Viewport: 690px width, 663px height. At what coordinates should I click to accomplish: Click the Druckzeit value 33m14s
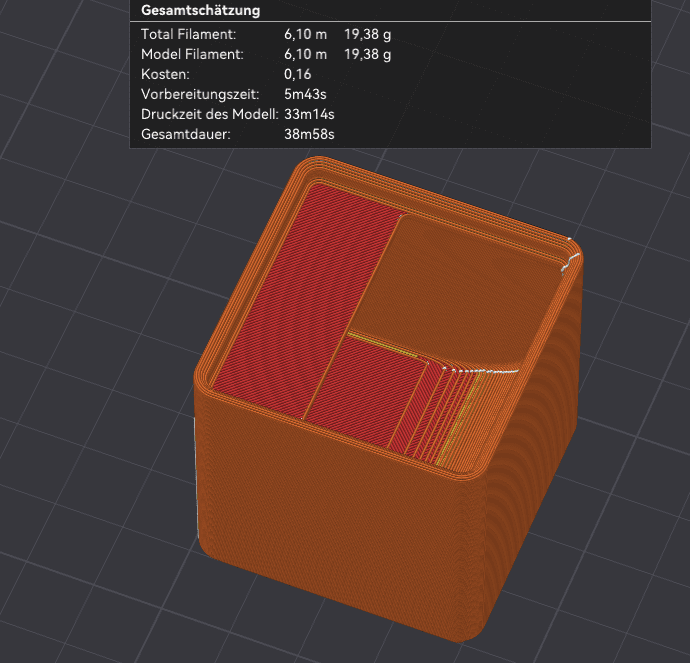click(x=309, y=114)
